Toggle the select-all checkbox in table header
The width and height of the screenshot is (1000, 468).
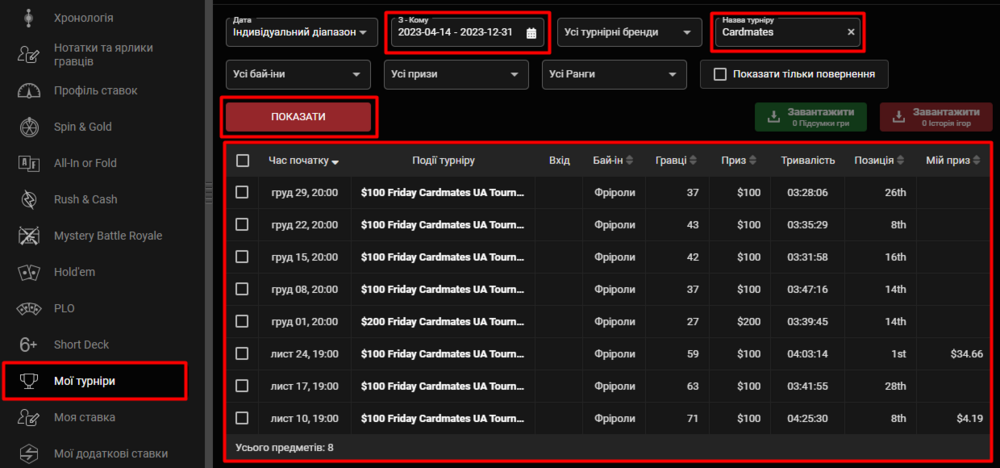(x=242, y=161)
